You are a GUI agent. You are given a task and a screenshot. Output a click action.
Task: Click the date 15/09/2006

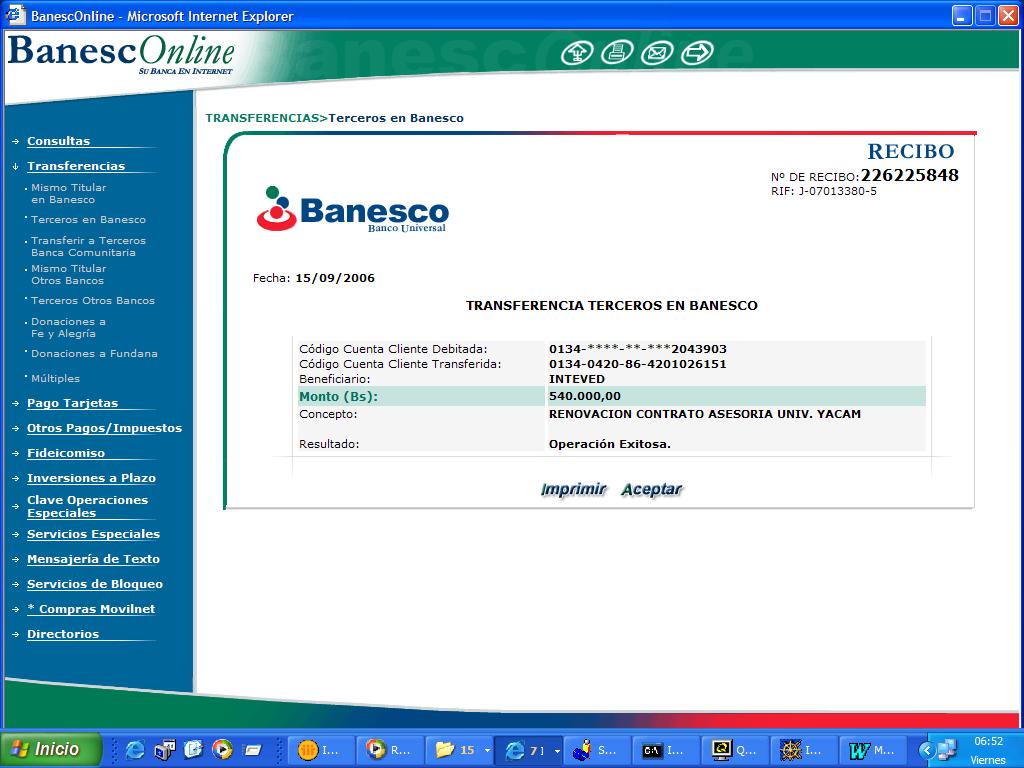click(x=335, y=278)
